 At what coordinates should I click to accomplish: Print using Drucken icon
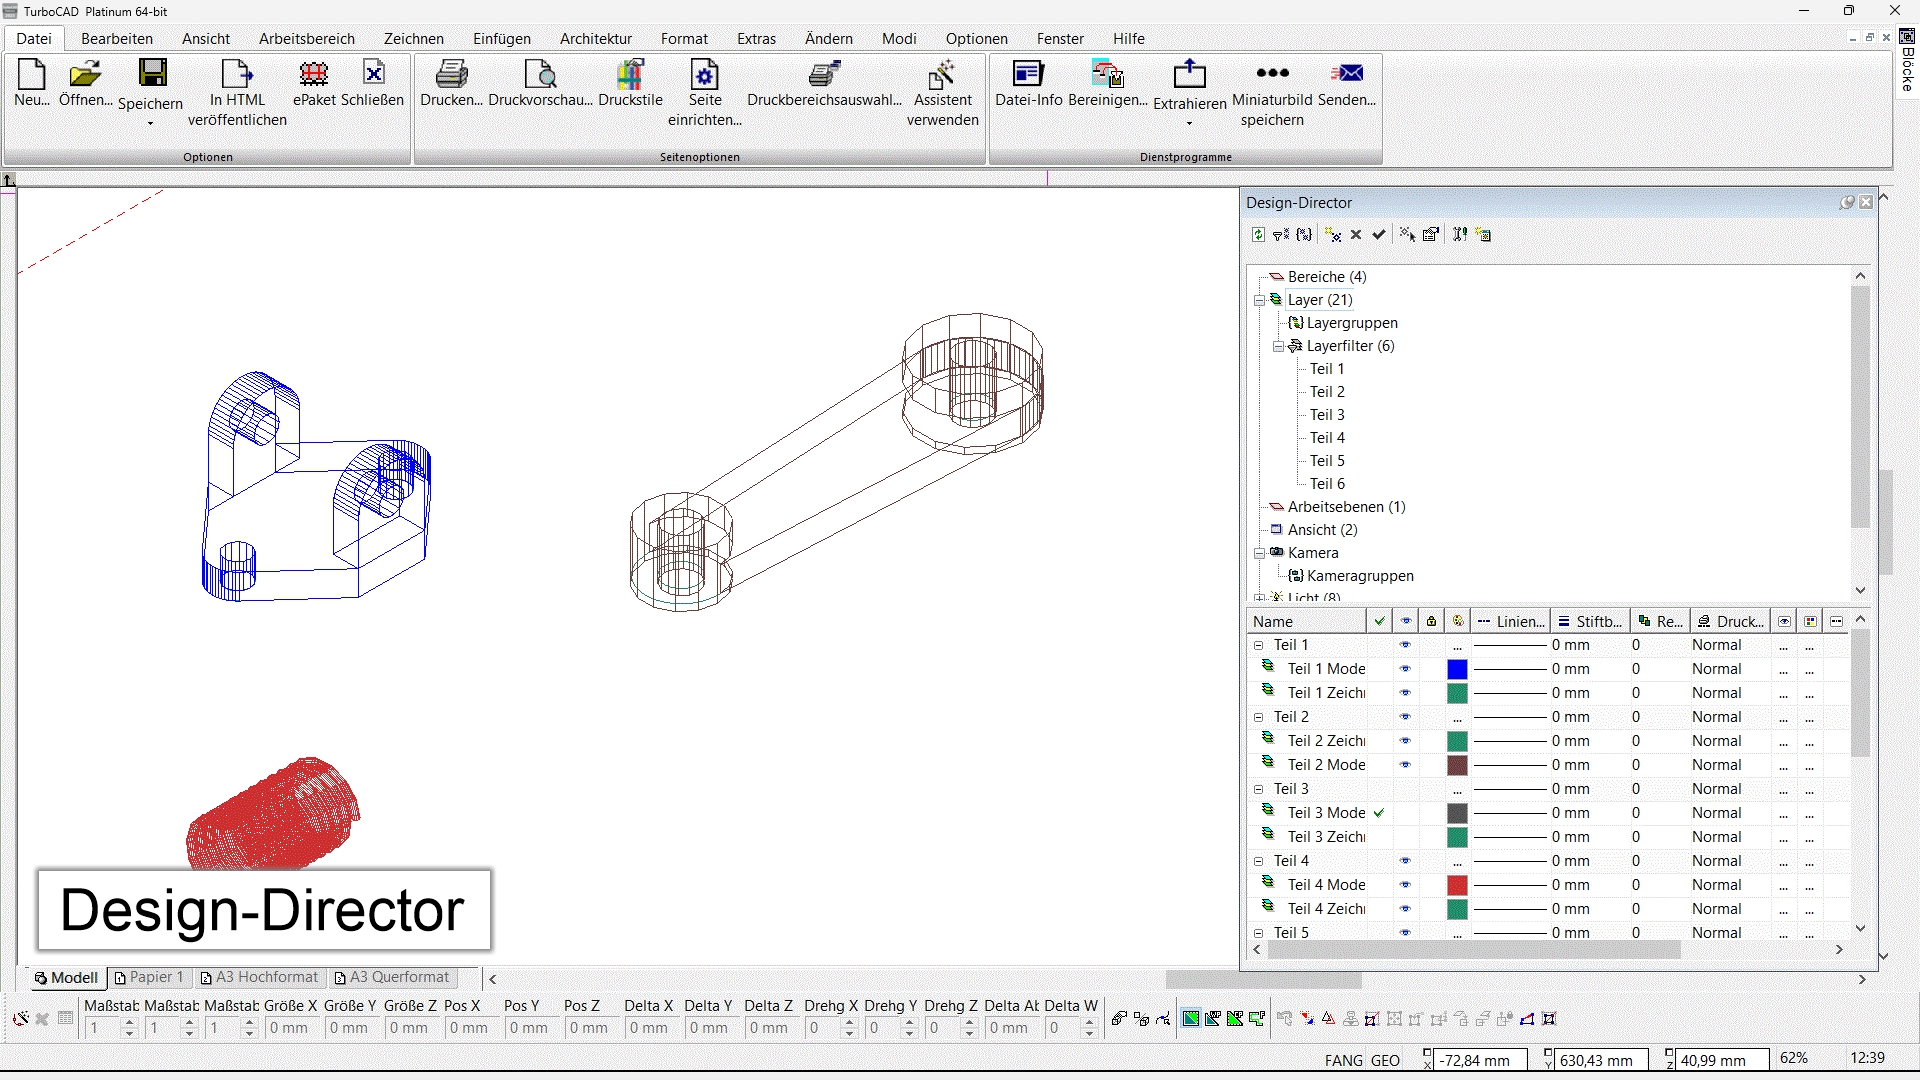[451, 75]
